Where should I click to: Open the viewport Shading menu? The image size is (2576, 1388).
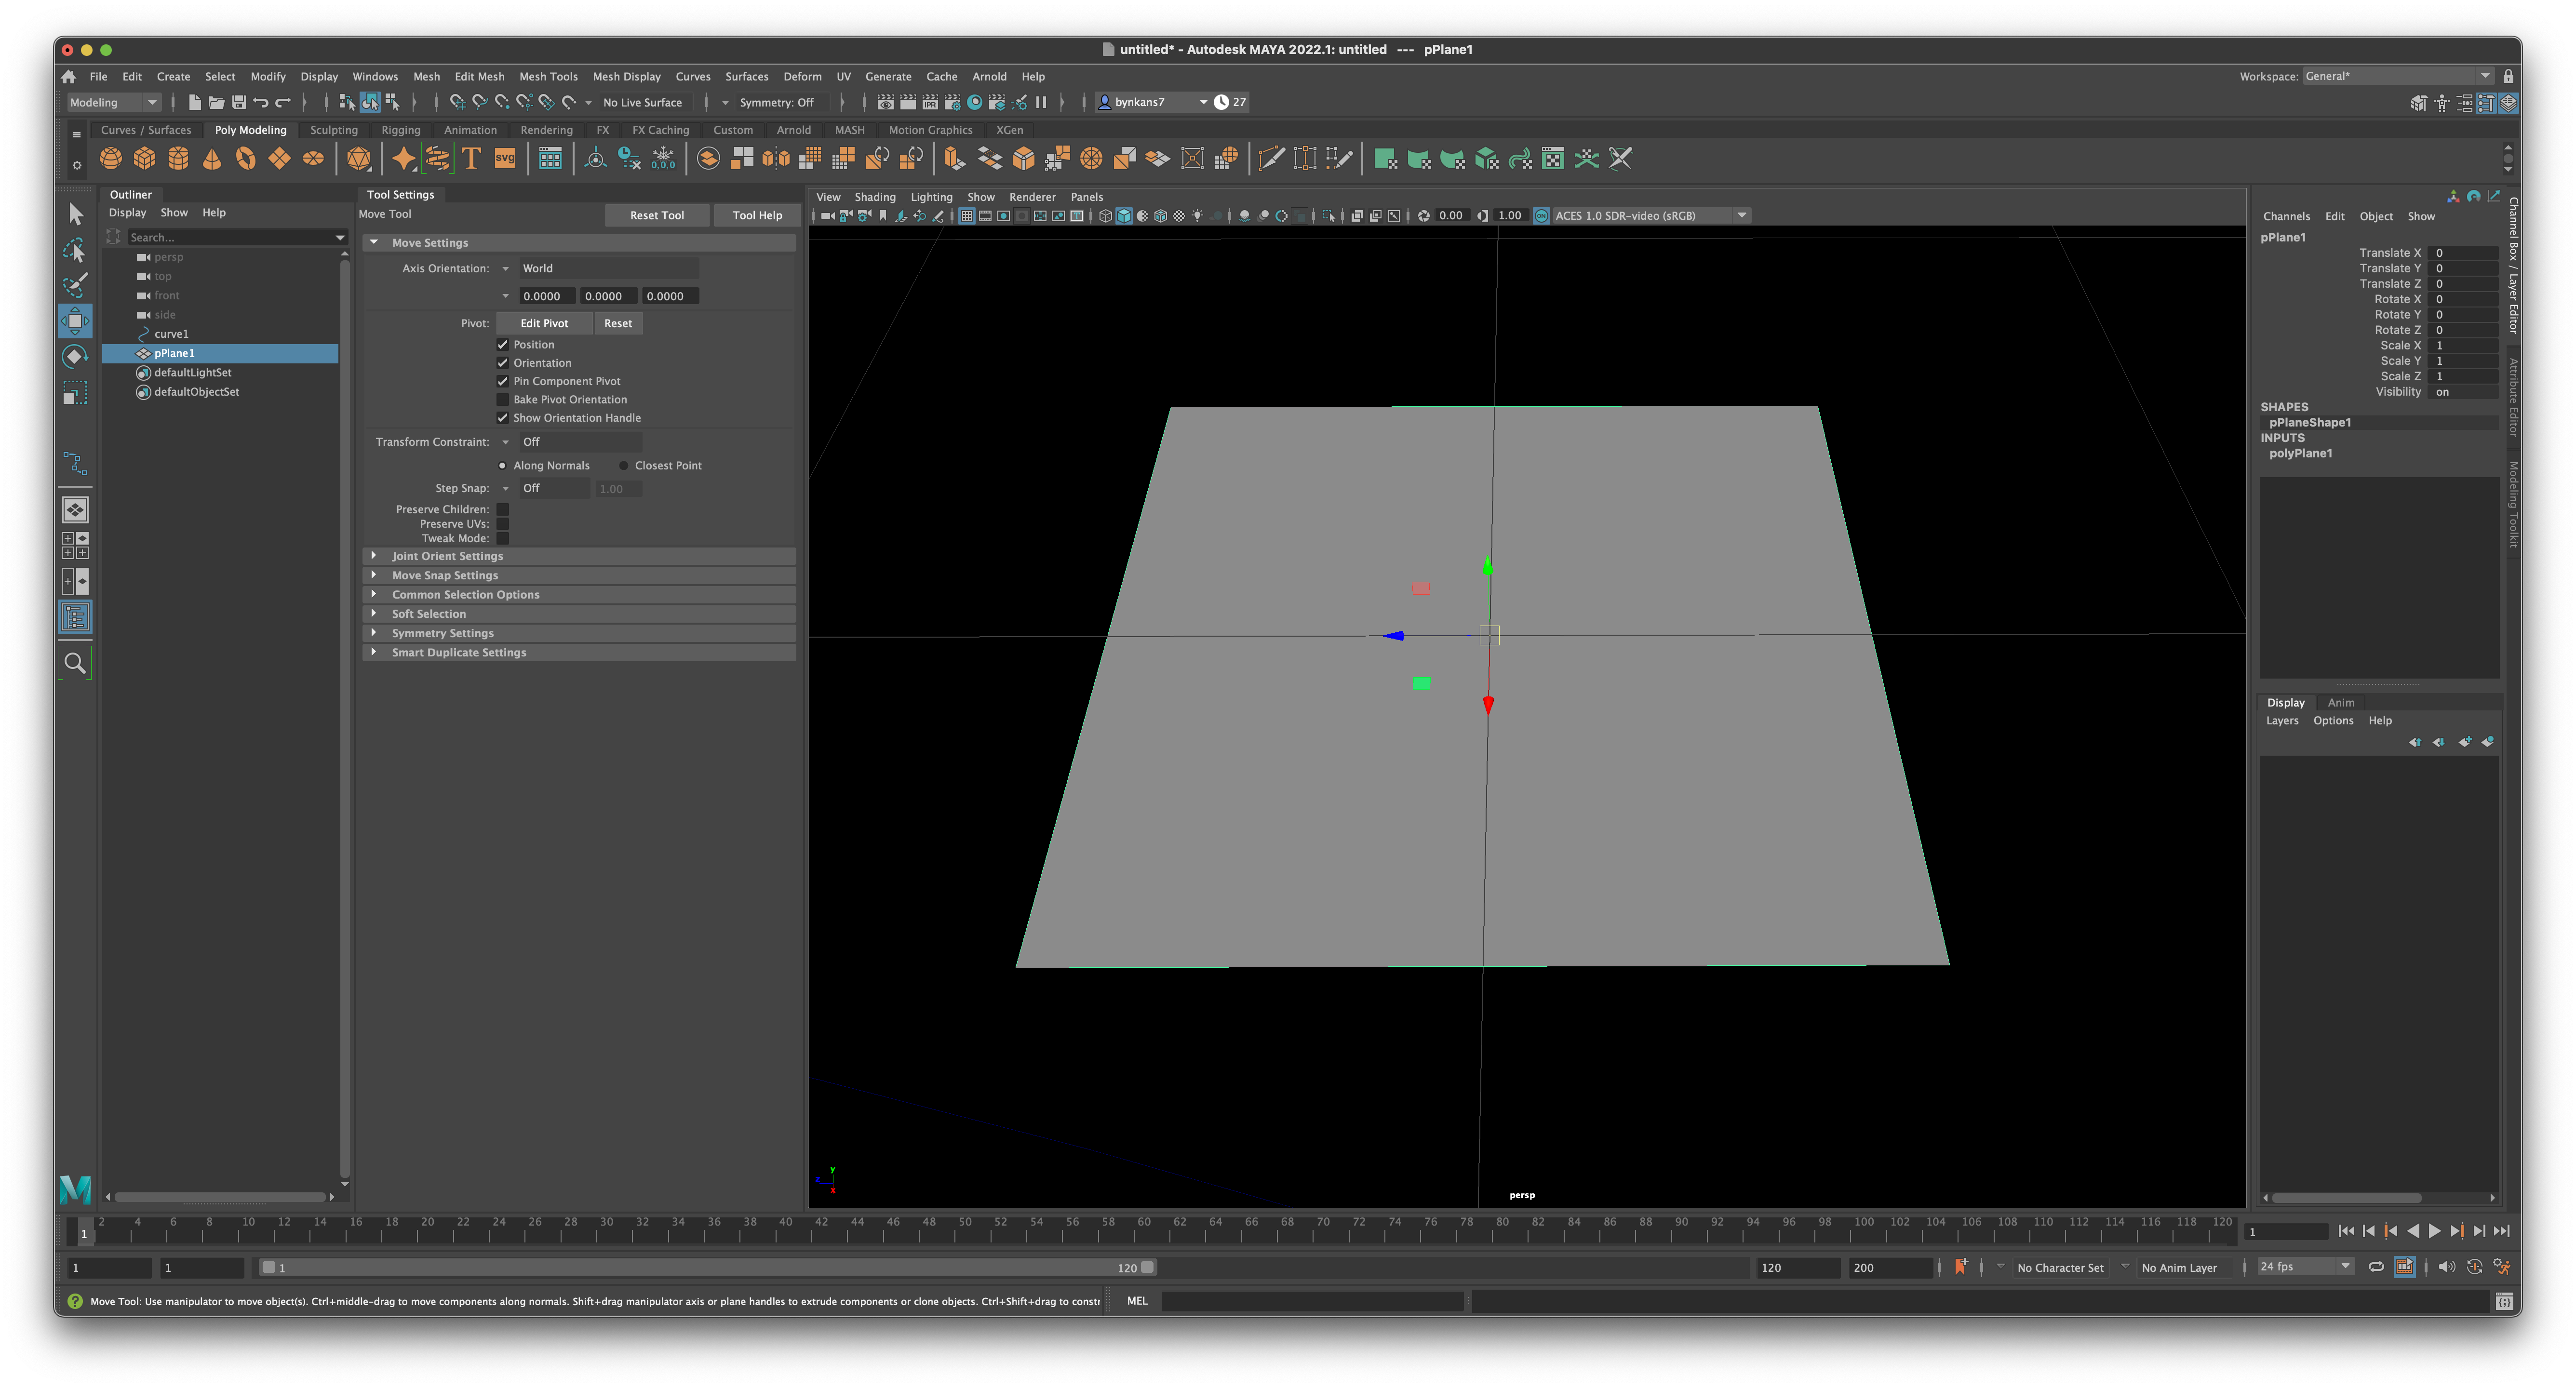875,197
